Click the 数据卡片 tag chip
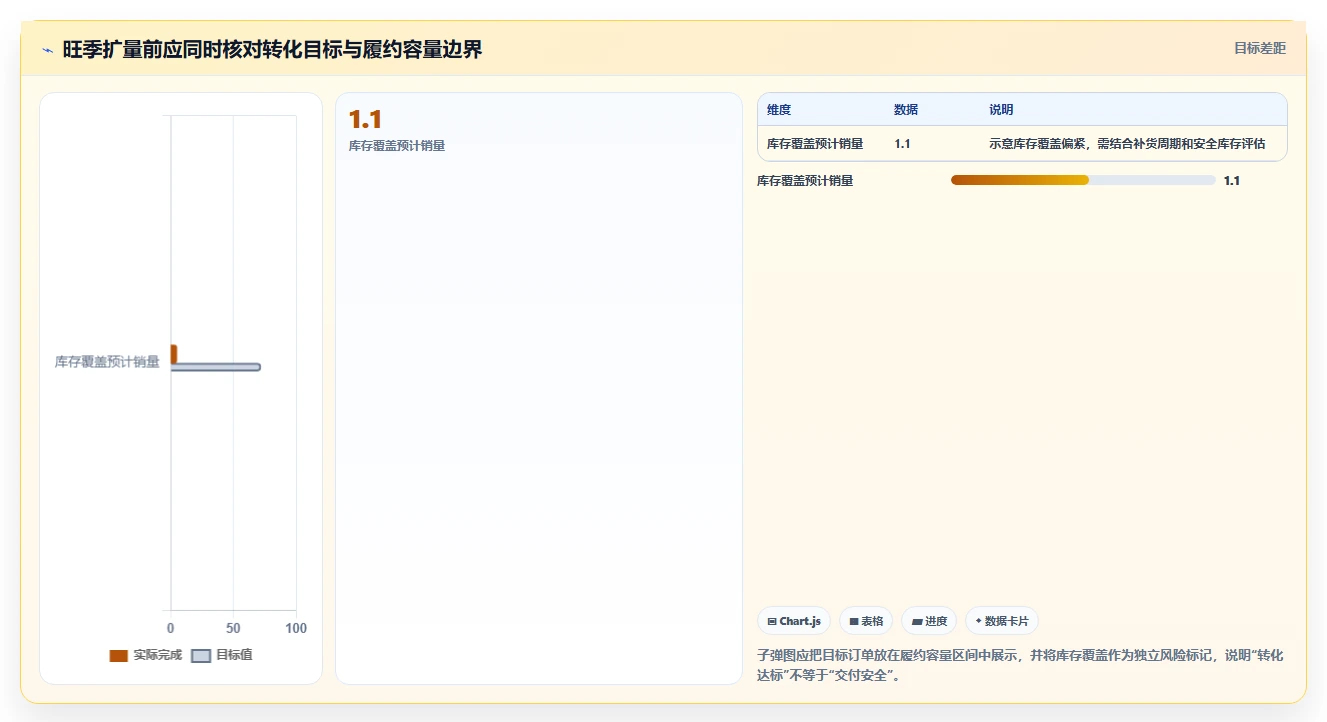This screenshot has width=1327, height=722. [x=1001, y=621]
